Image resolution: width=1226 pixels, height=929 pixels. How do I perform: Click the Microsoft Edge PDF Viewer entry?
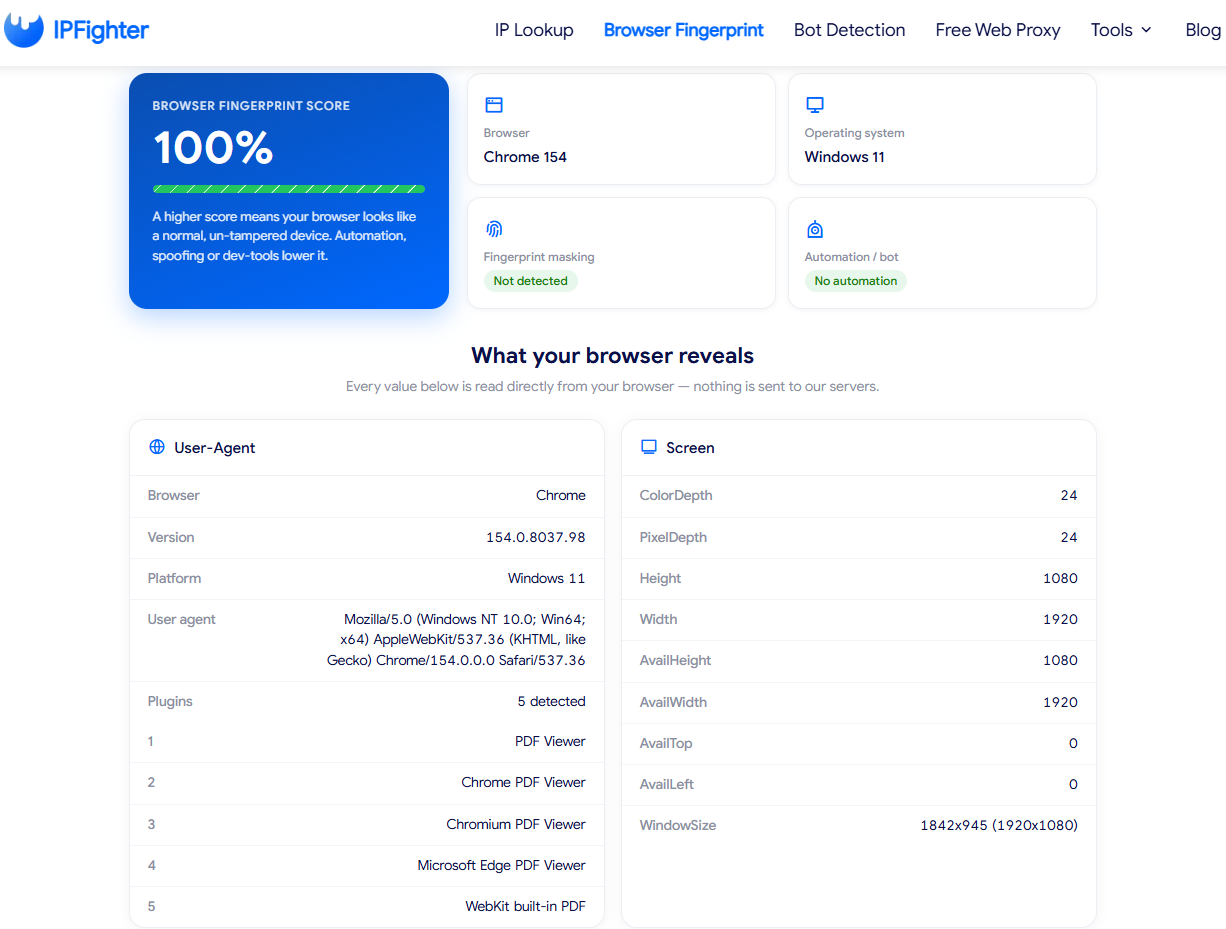pyautogui.click(x=502, y=865)
